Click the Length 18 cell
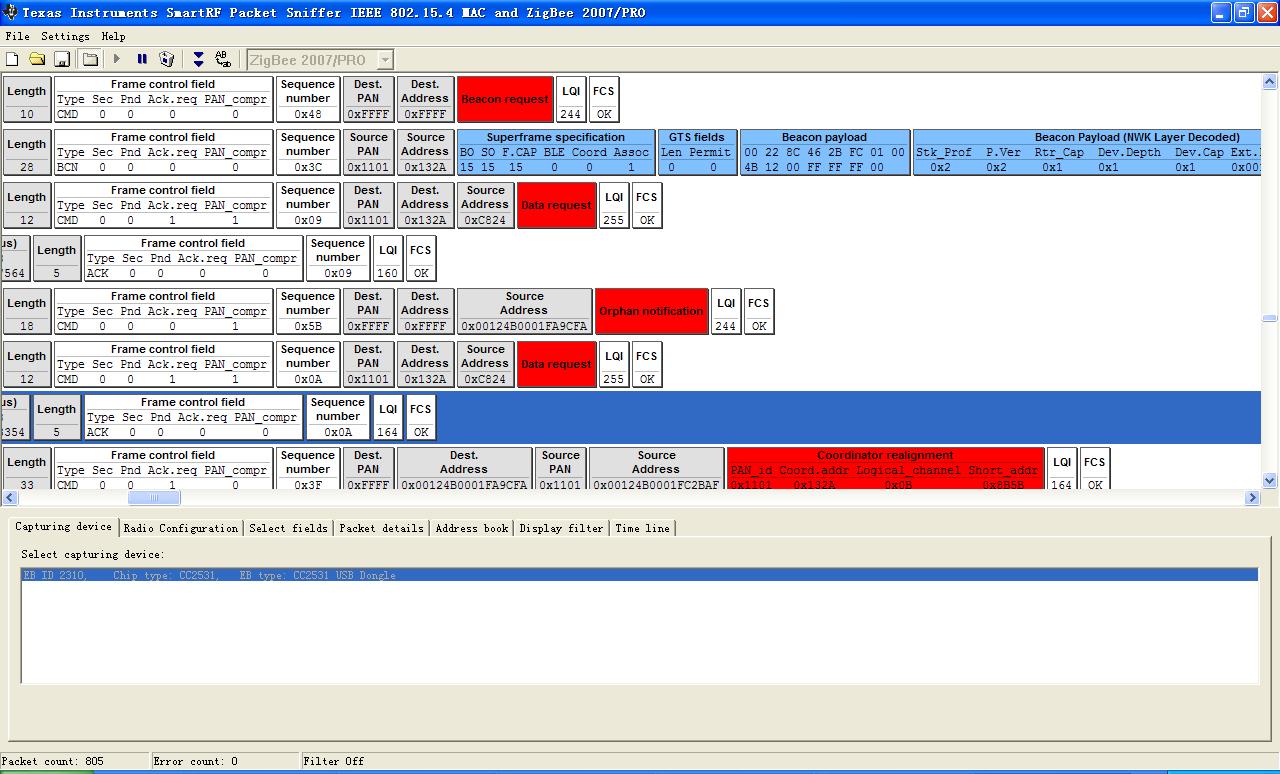This screenshot has height=774, width=1280. coord(27,311)
